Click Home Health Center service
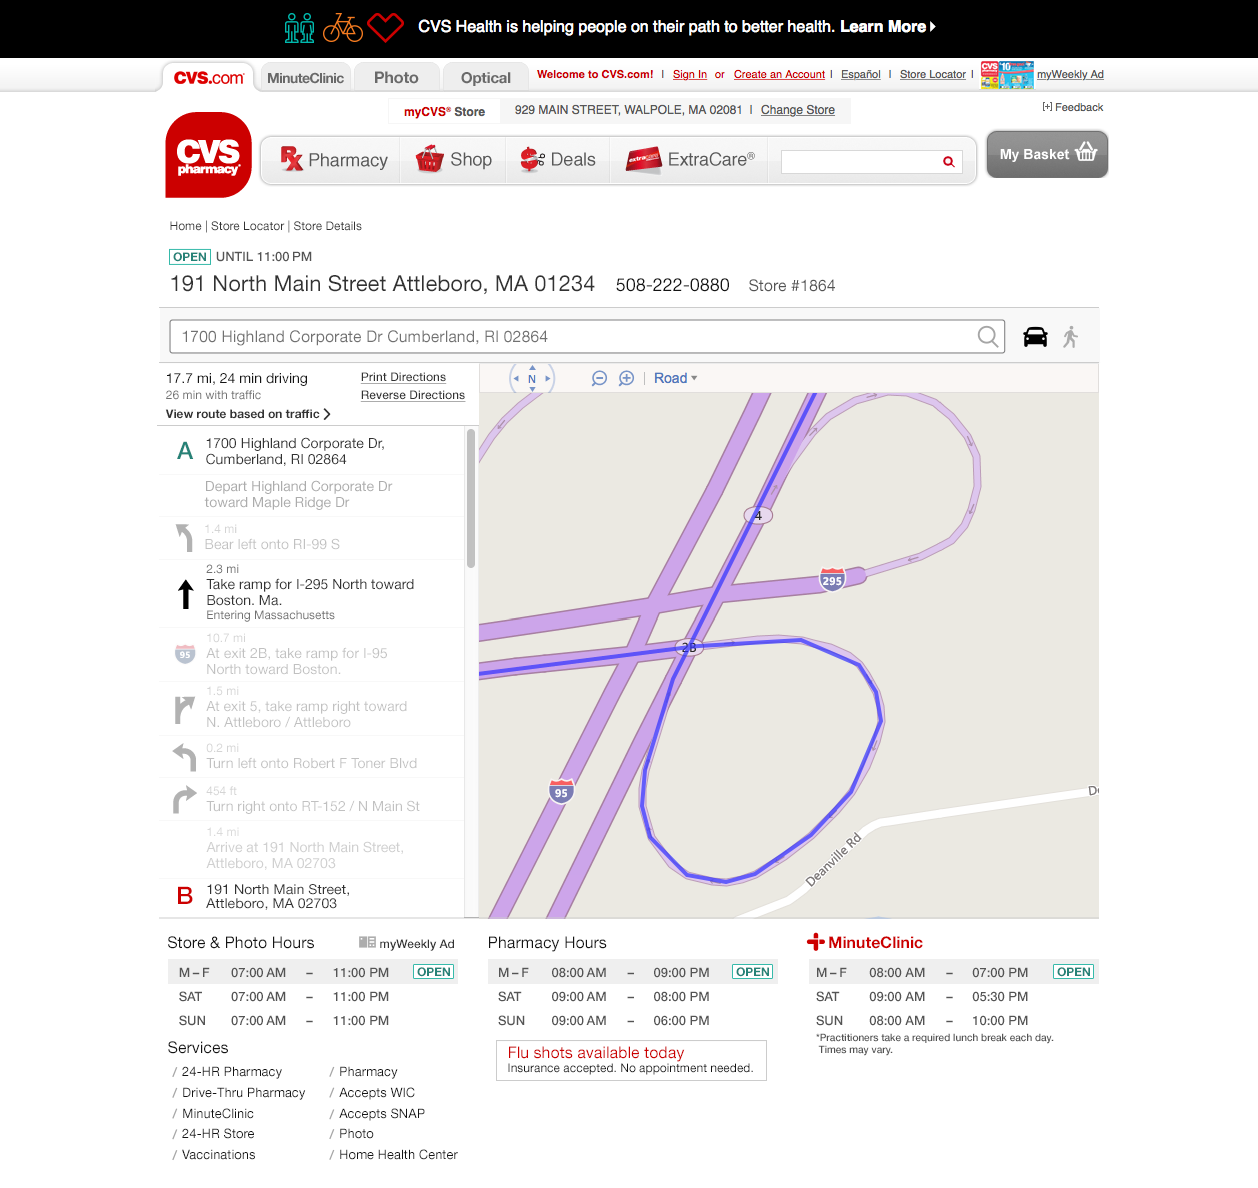 point(398,1155)
